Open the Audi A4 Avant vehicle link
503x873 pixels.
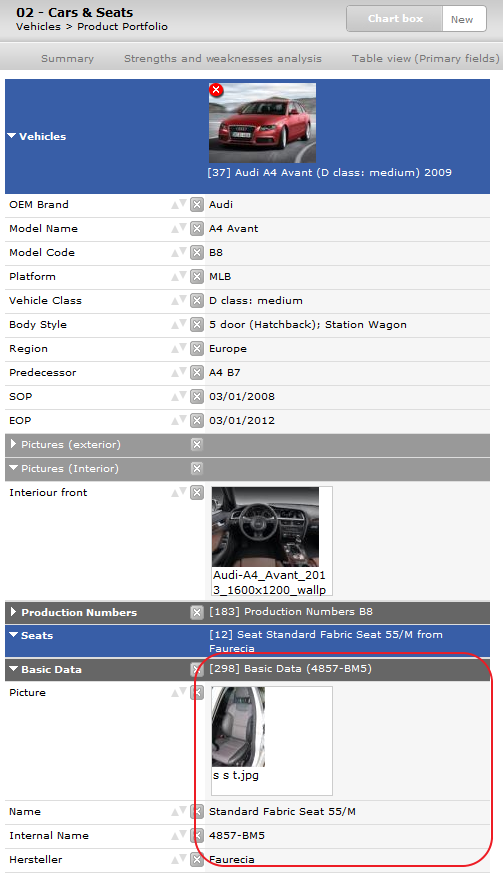point(329,173)
